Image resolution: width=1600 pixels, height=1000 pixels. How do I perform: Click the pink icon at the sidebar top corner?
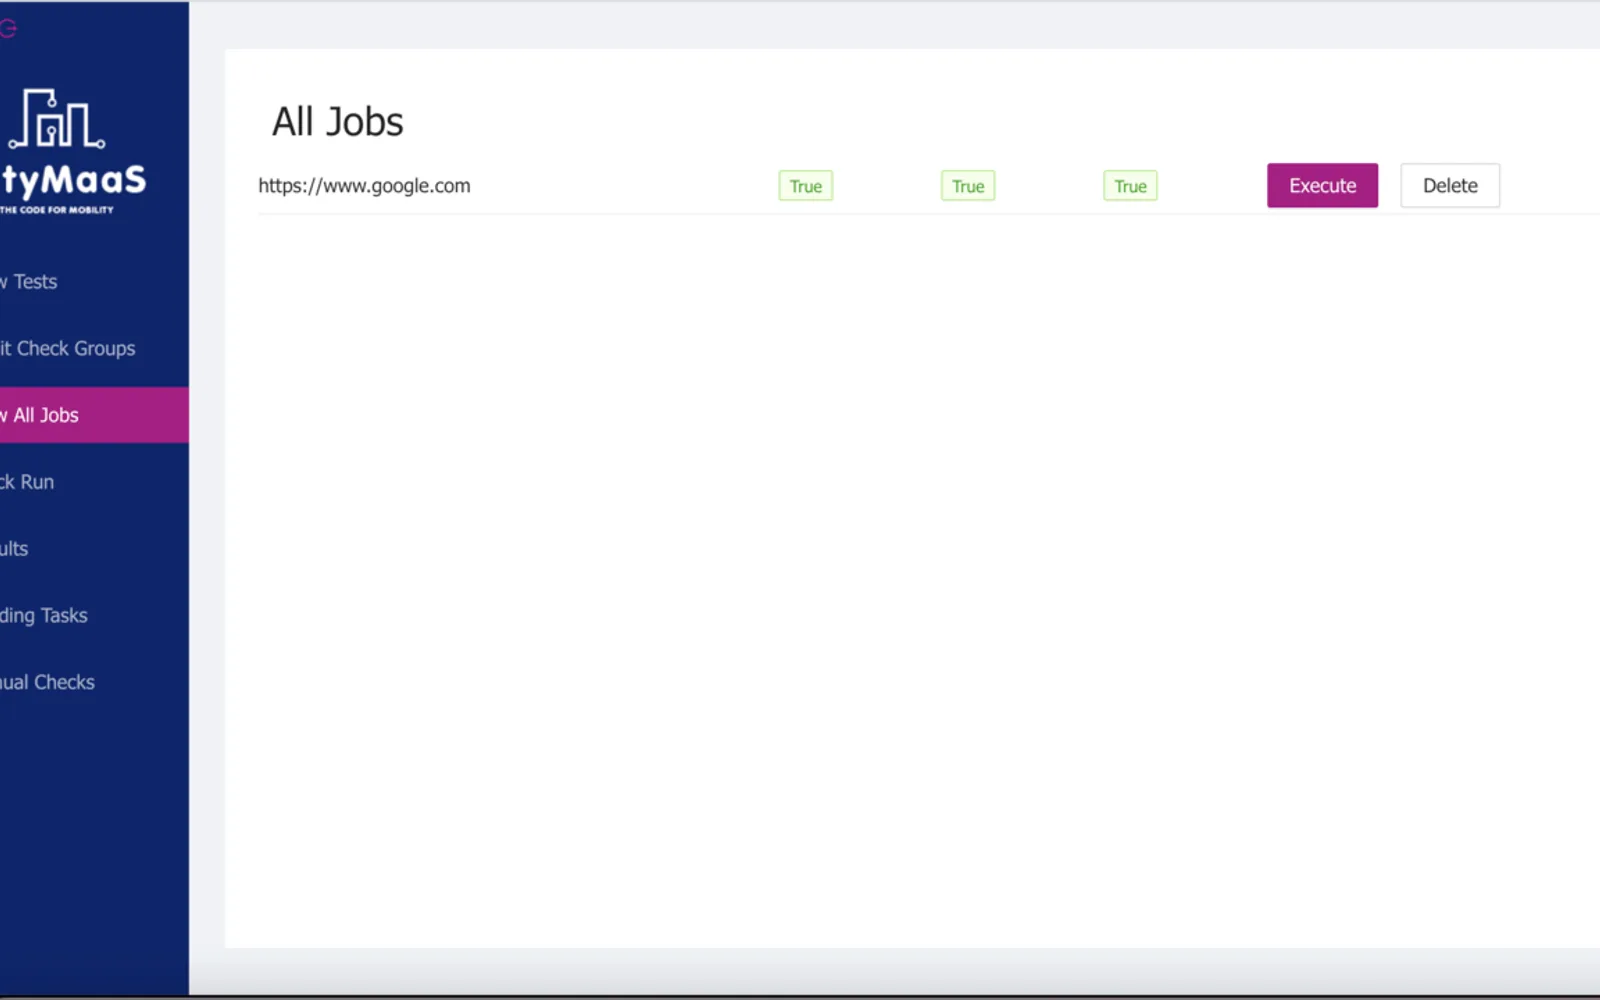(9, 28)
